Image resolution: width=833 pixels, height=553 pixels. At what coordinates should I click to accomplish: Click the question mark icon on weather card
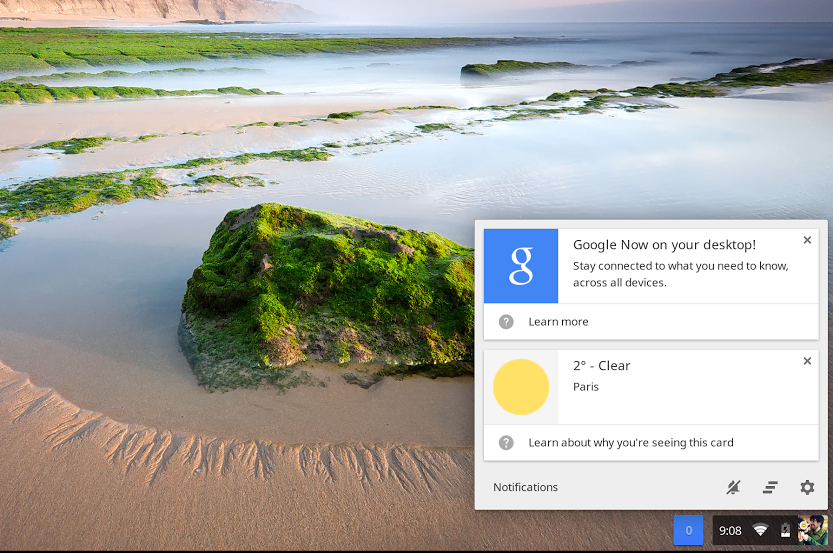[x=506, y=443]
